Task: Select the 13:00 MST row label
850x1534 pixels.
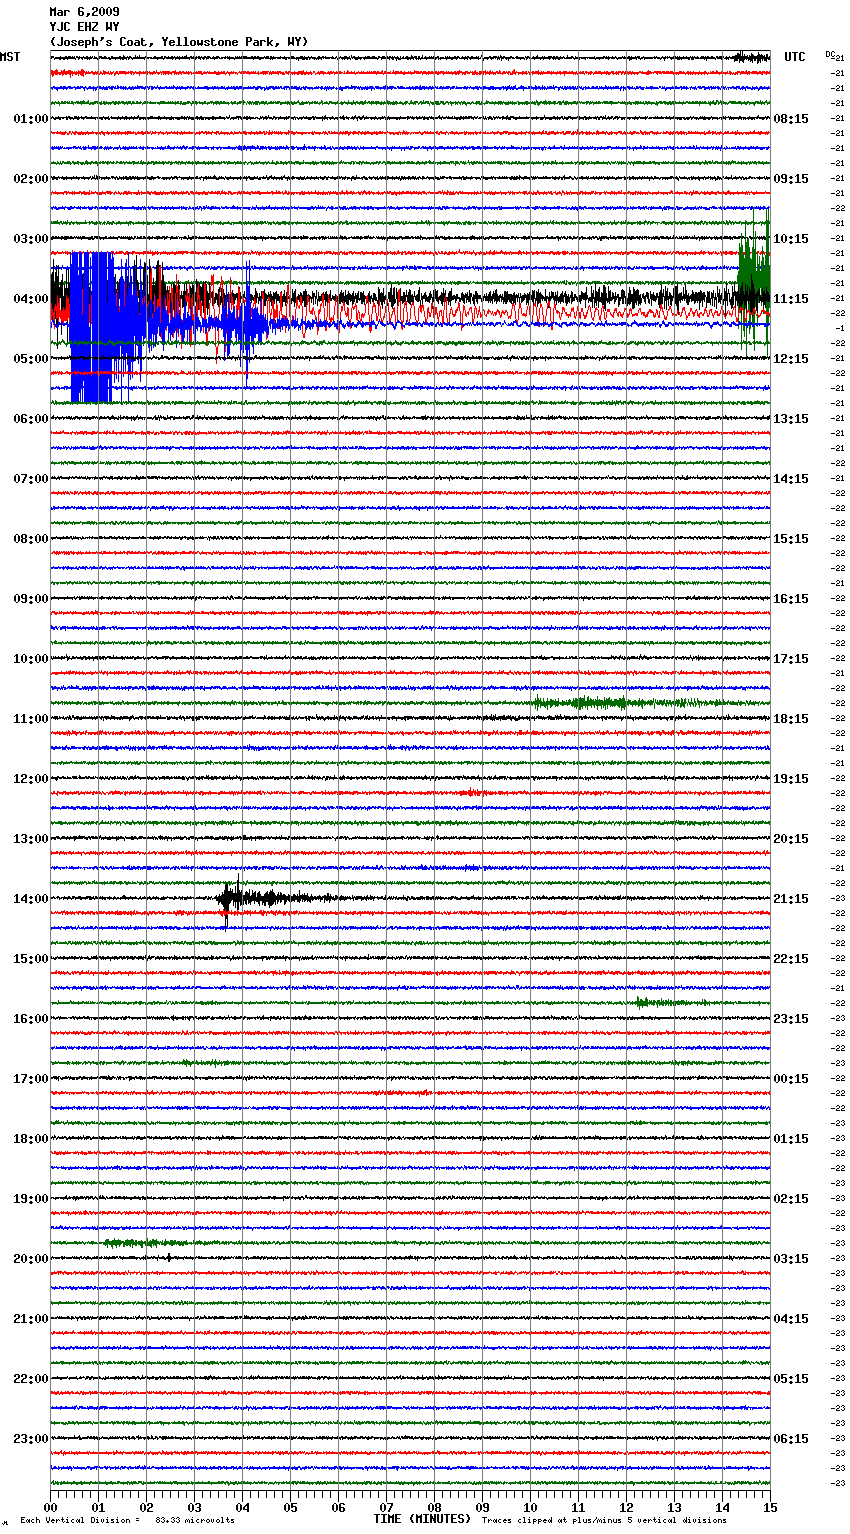Action: 31,839
